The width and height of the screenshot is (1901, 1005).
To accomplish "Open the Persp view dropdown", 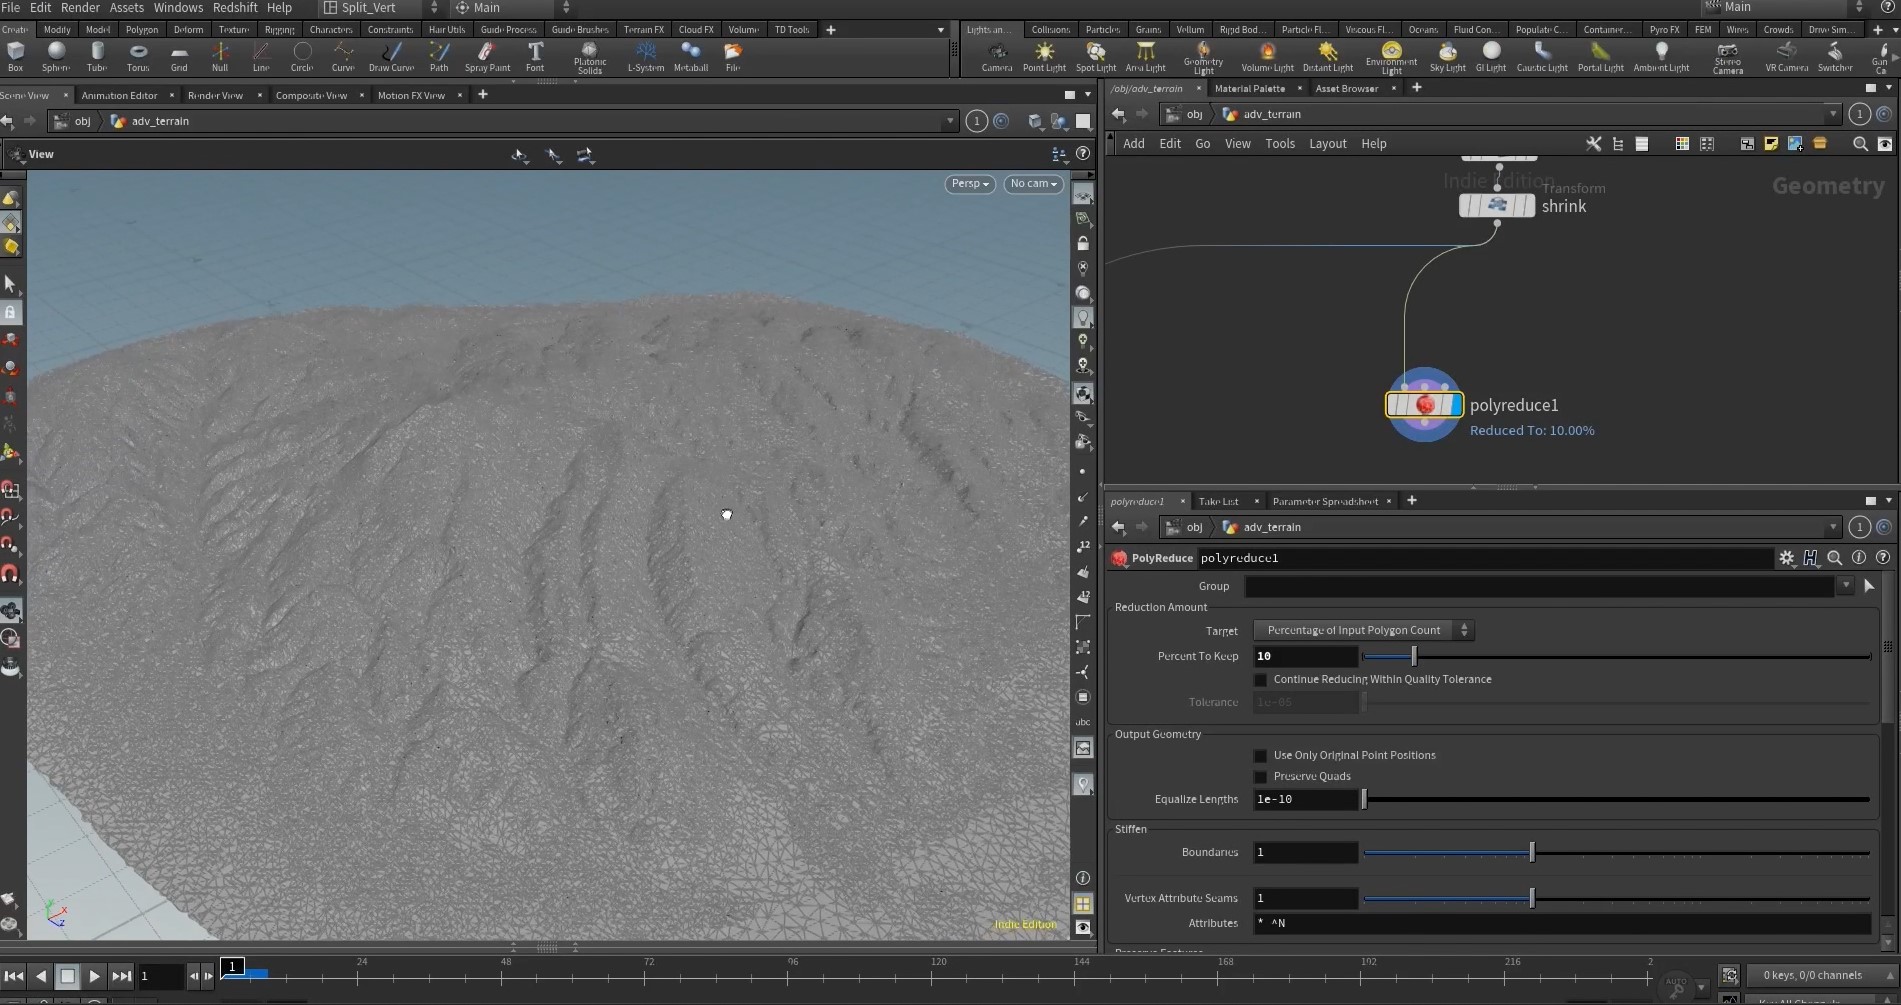I will pos(968,184).
